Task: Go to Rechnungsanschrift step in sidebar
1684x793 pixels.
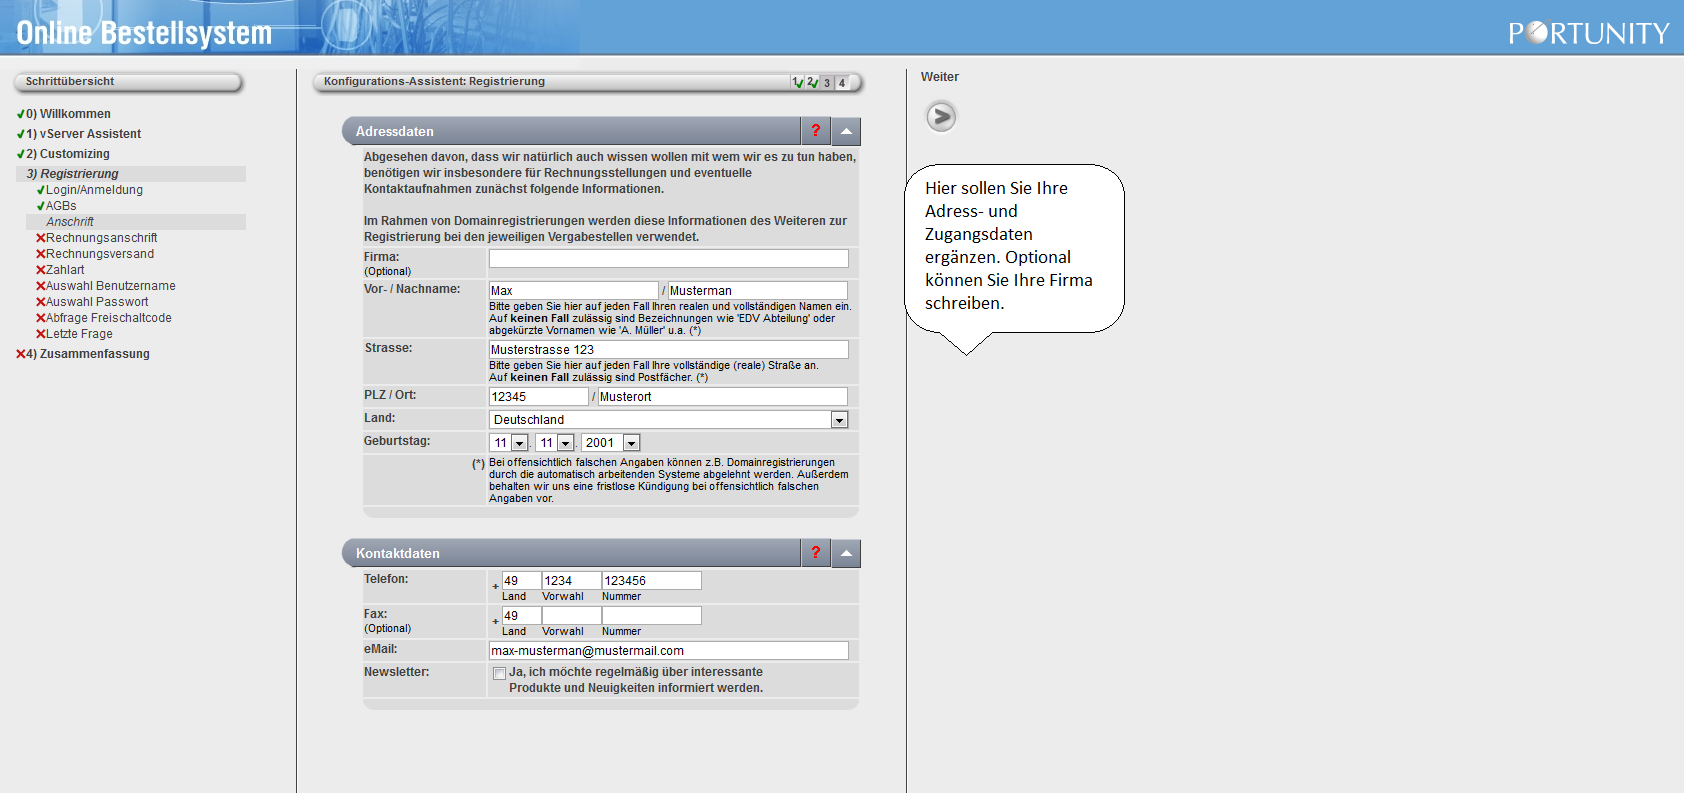Action: coord(101,238)
